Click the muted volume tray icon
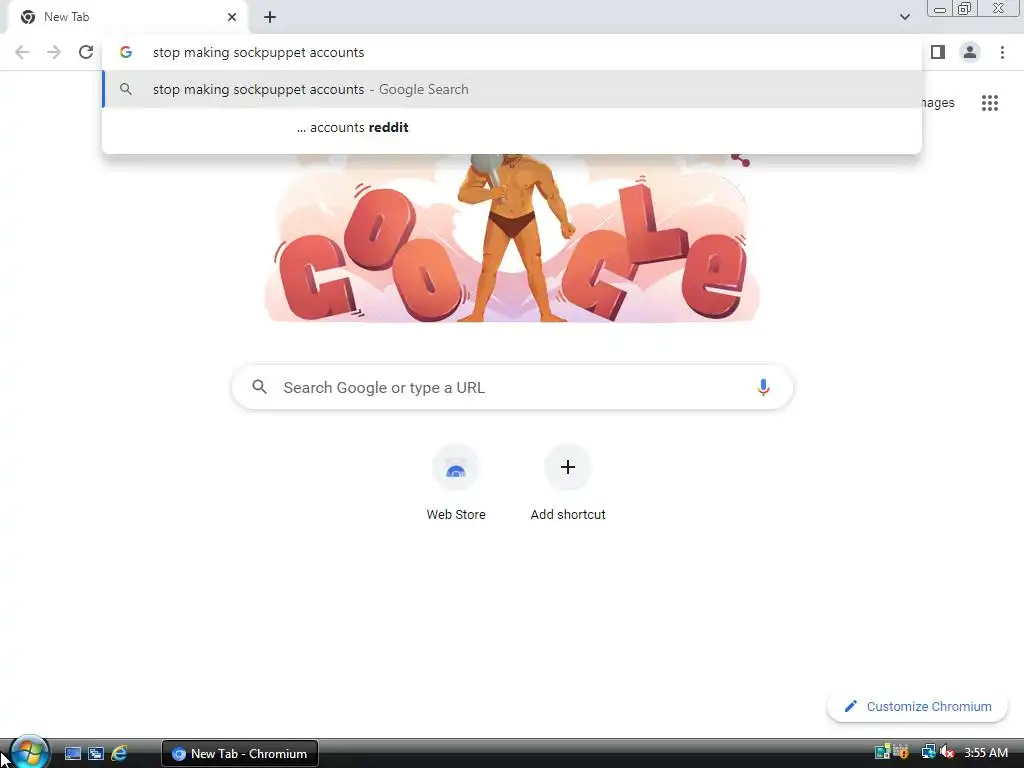 948,753
